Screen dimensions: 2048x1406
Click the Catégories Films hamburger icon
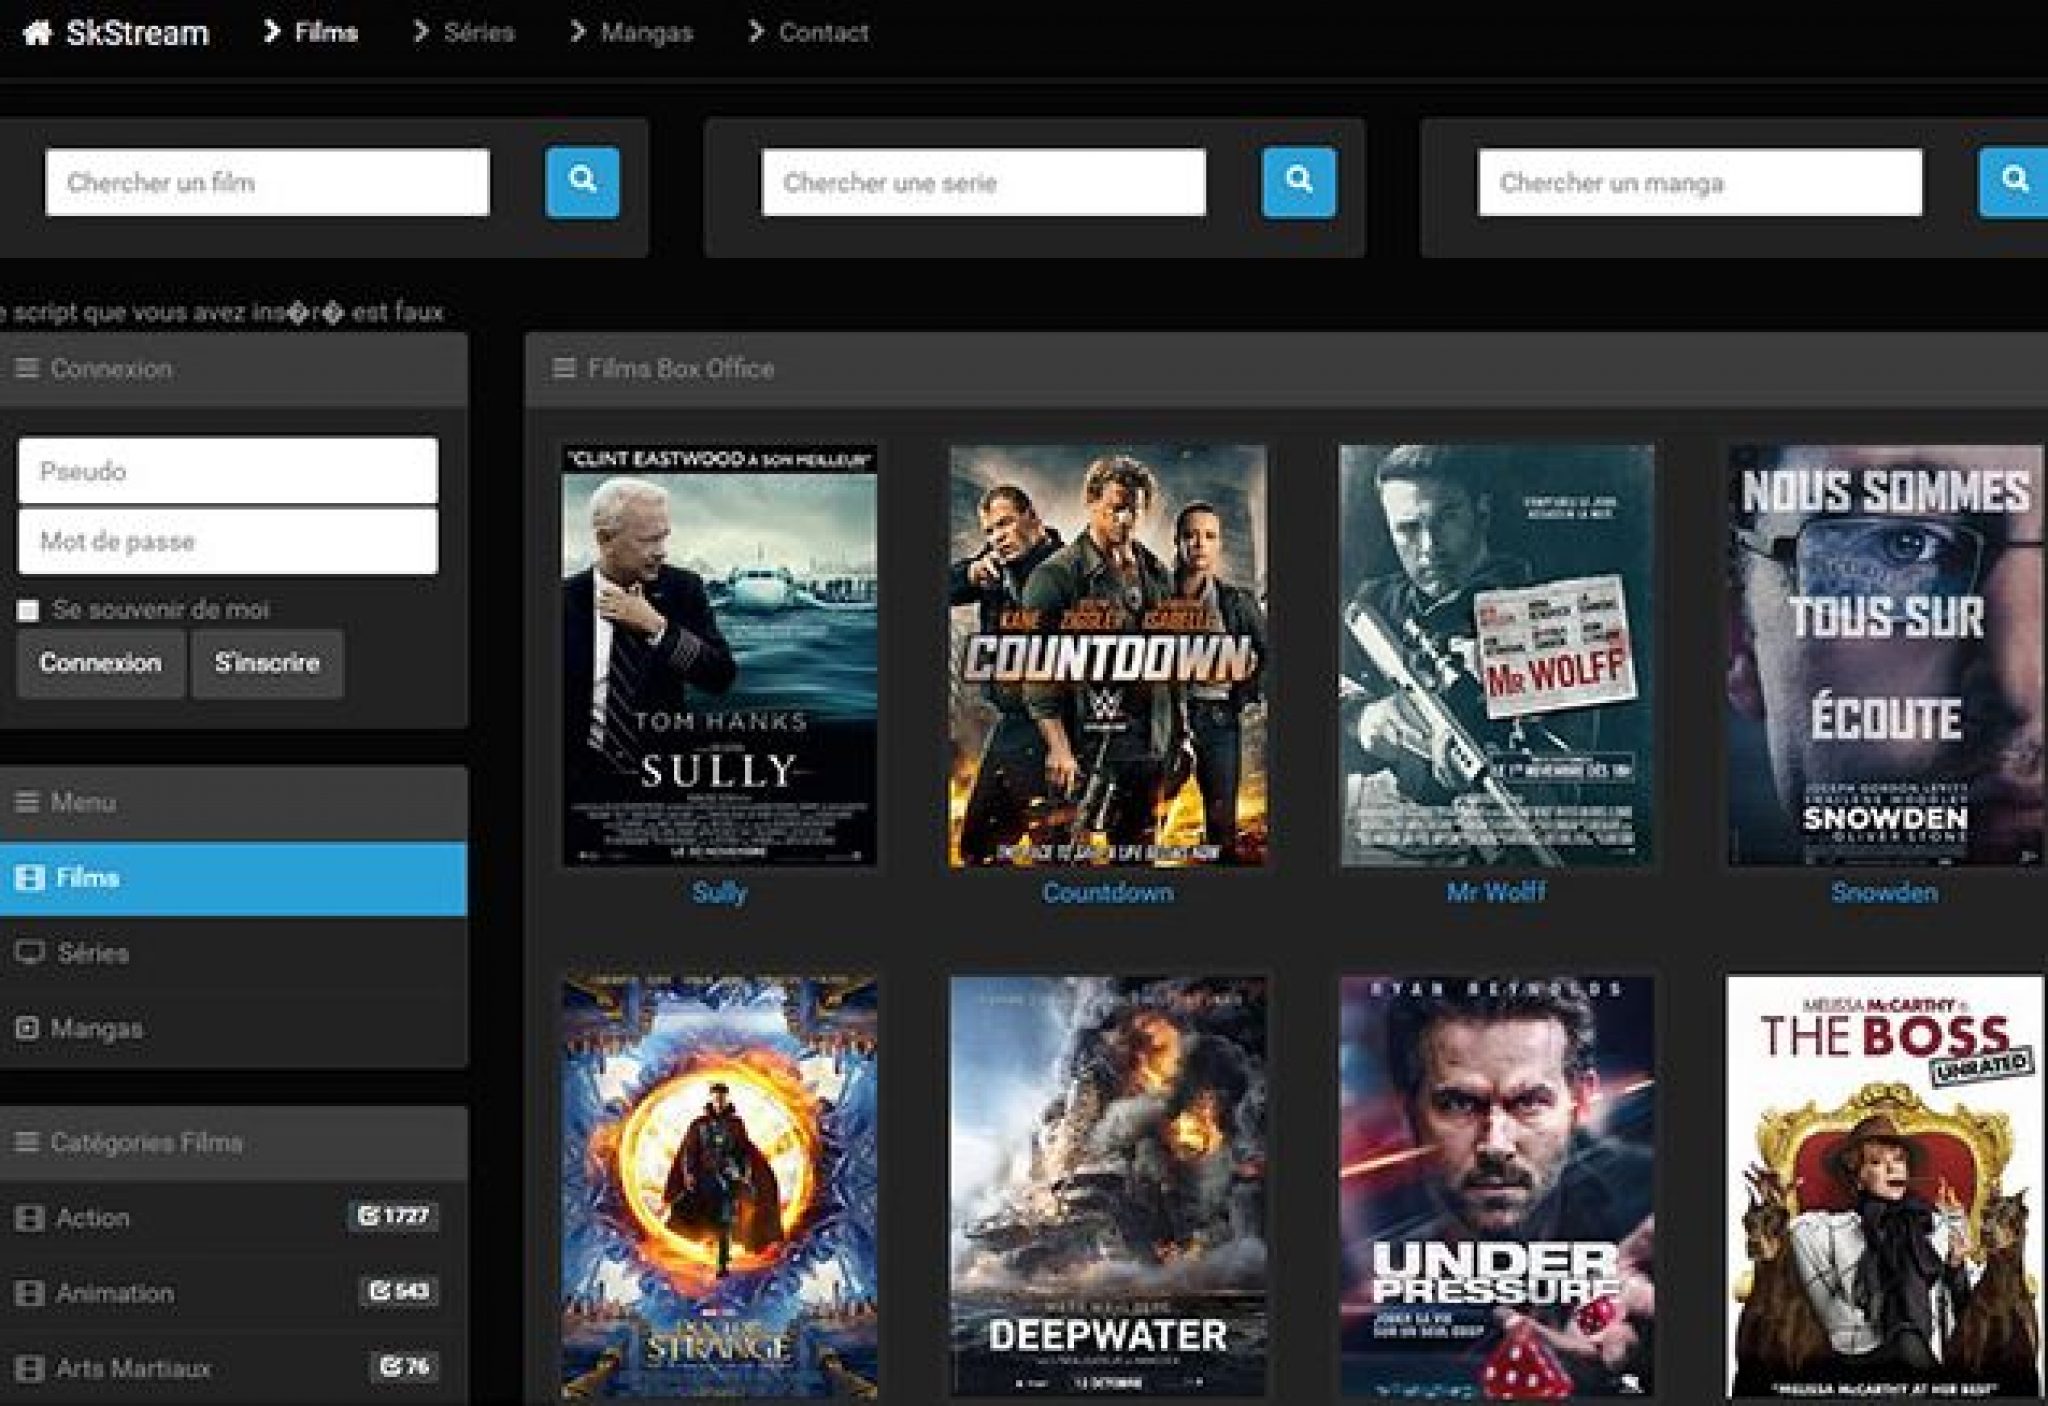(27, 1142)
